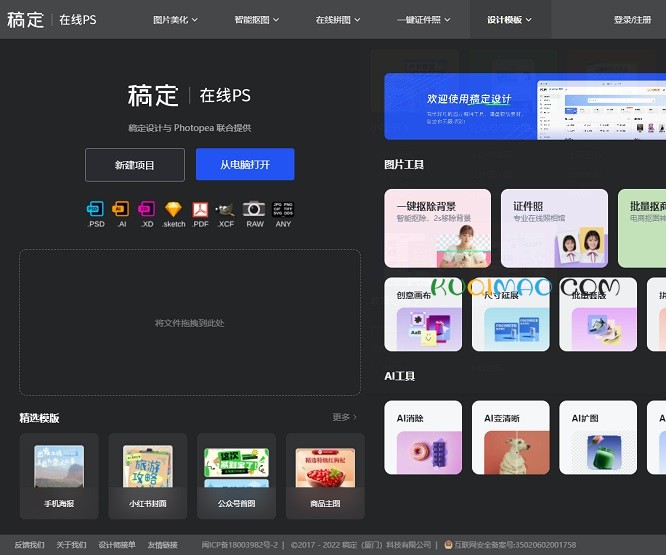Click 在线PS in the header
The image size is (666, 555).
(x=78, y=20)
